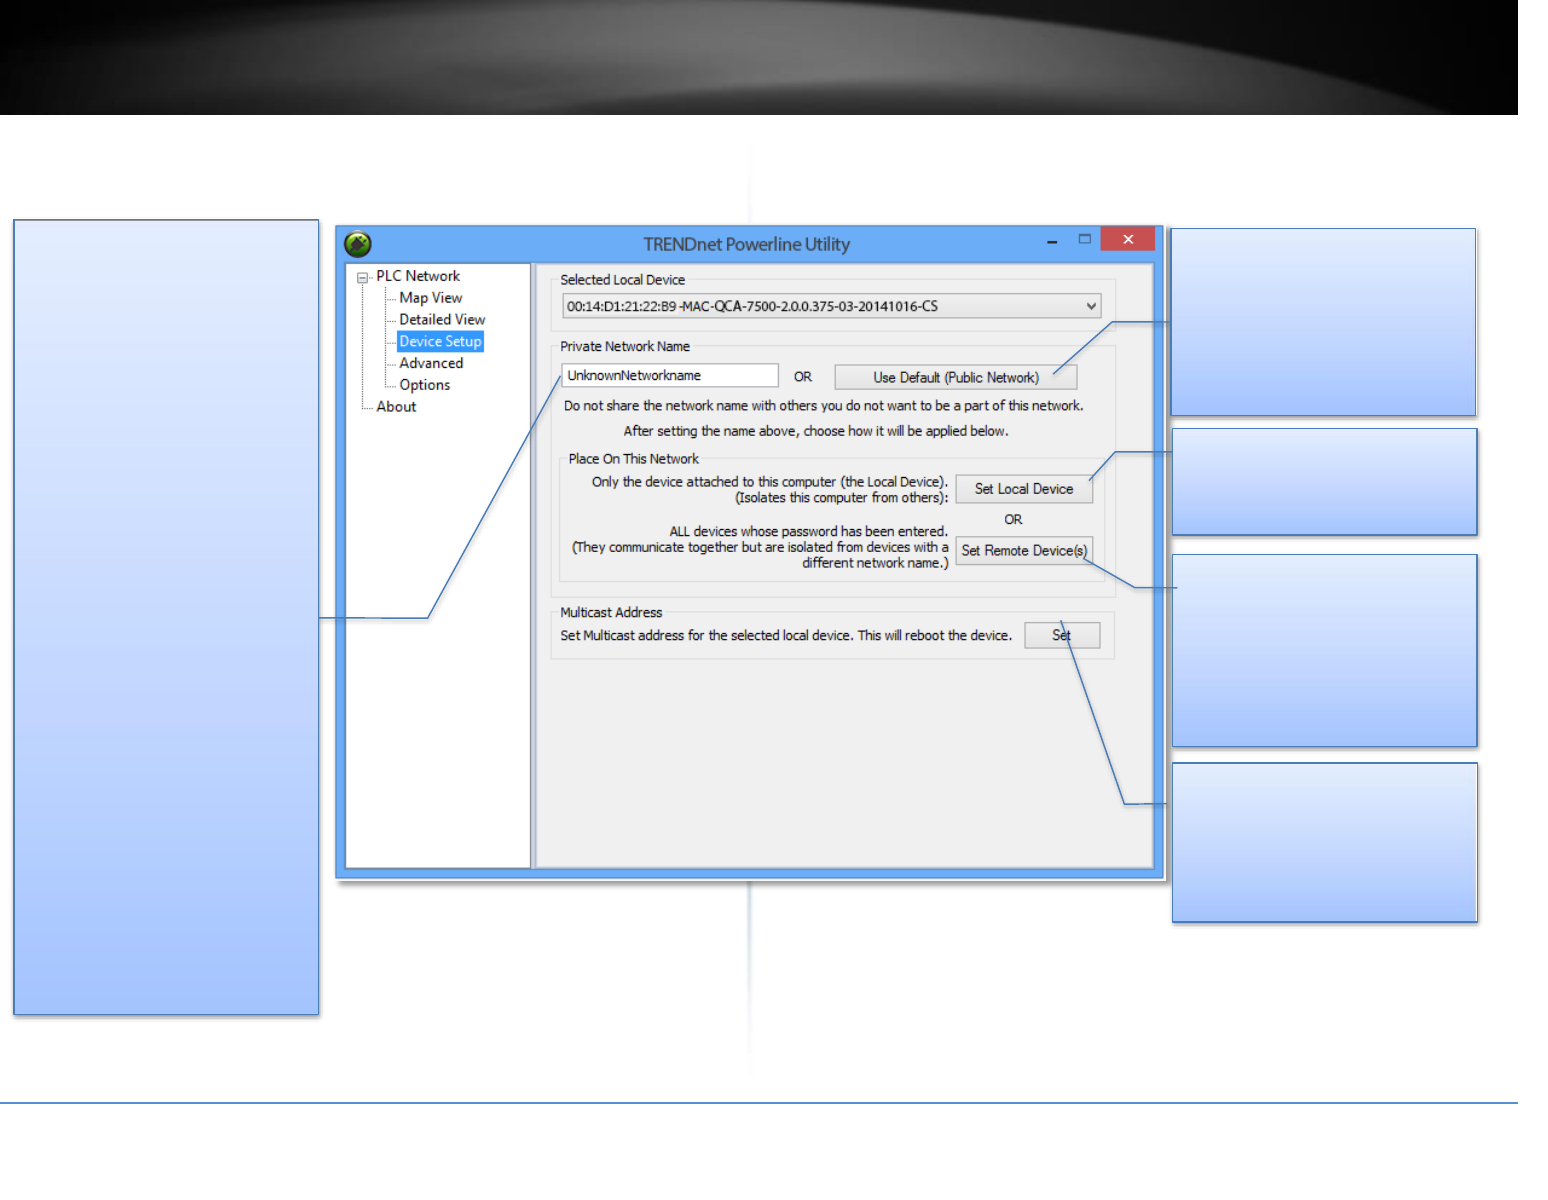Image resolution: width=1548 pixels, height=1200 pixels.
Task: Click the 'Do not share the network name' note
Action: 823,406
